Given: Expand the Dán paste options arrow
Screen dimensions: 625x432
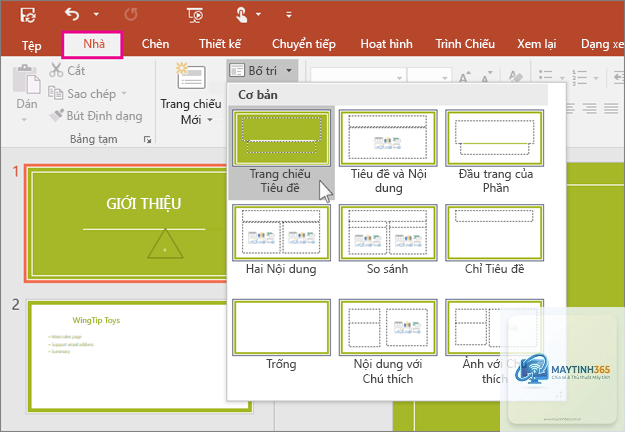Looking at the screenshot, I should tap(24, 119).
